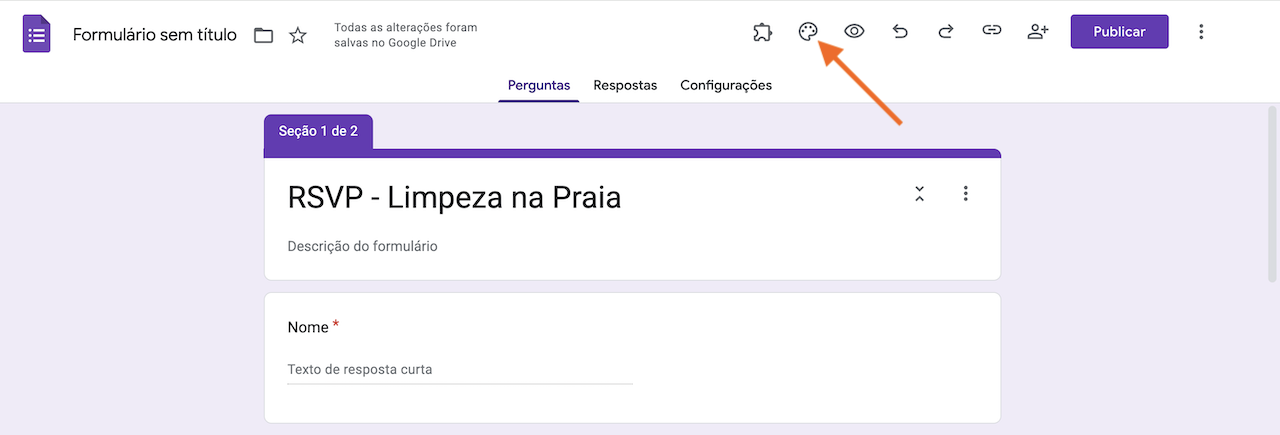This screenshot has height=435, width=1280.
Task: Open section options three-dot menu
Action: pos(965,194)
